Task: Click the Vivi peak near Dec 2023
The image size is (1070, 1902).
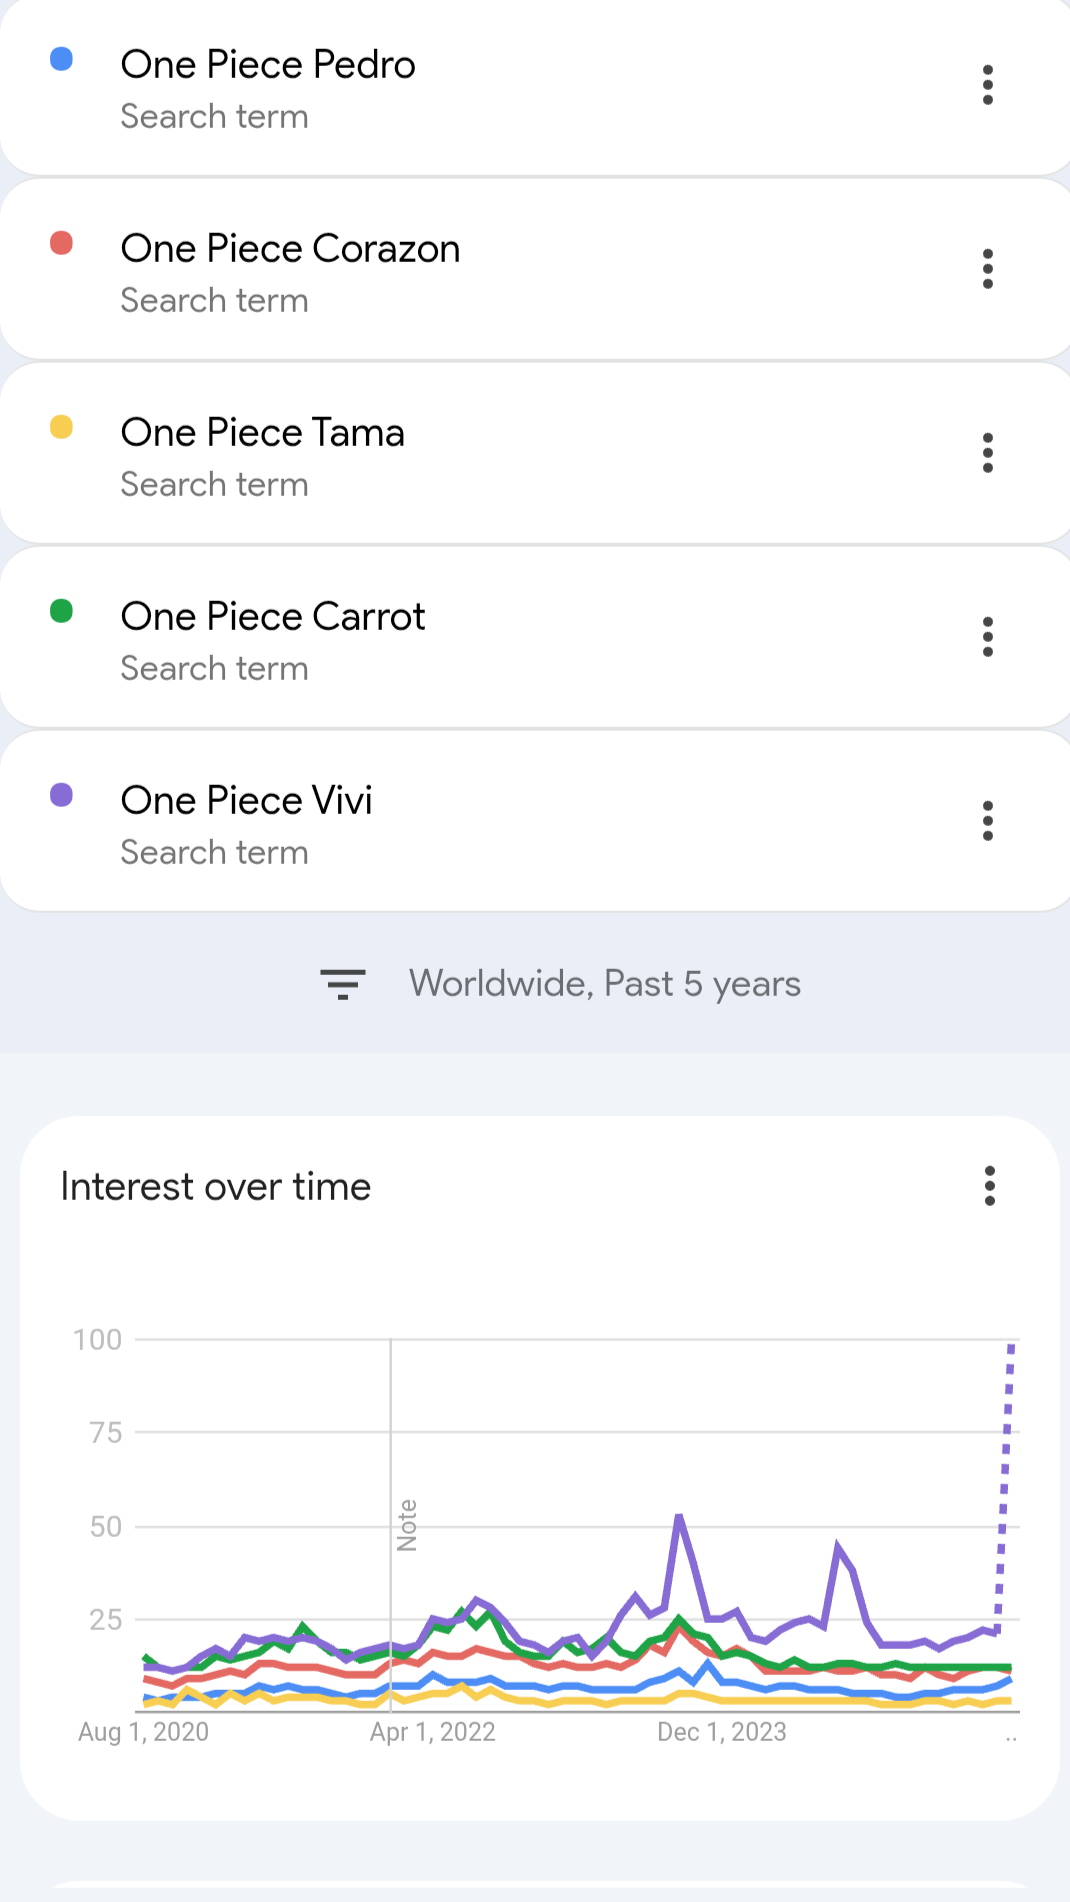Action: pos(680,1518)
